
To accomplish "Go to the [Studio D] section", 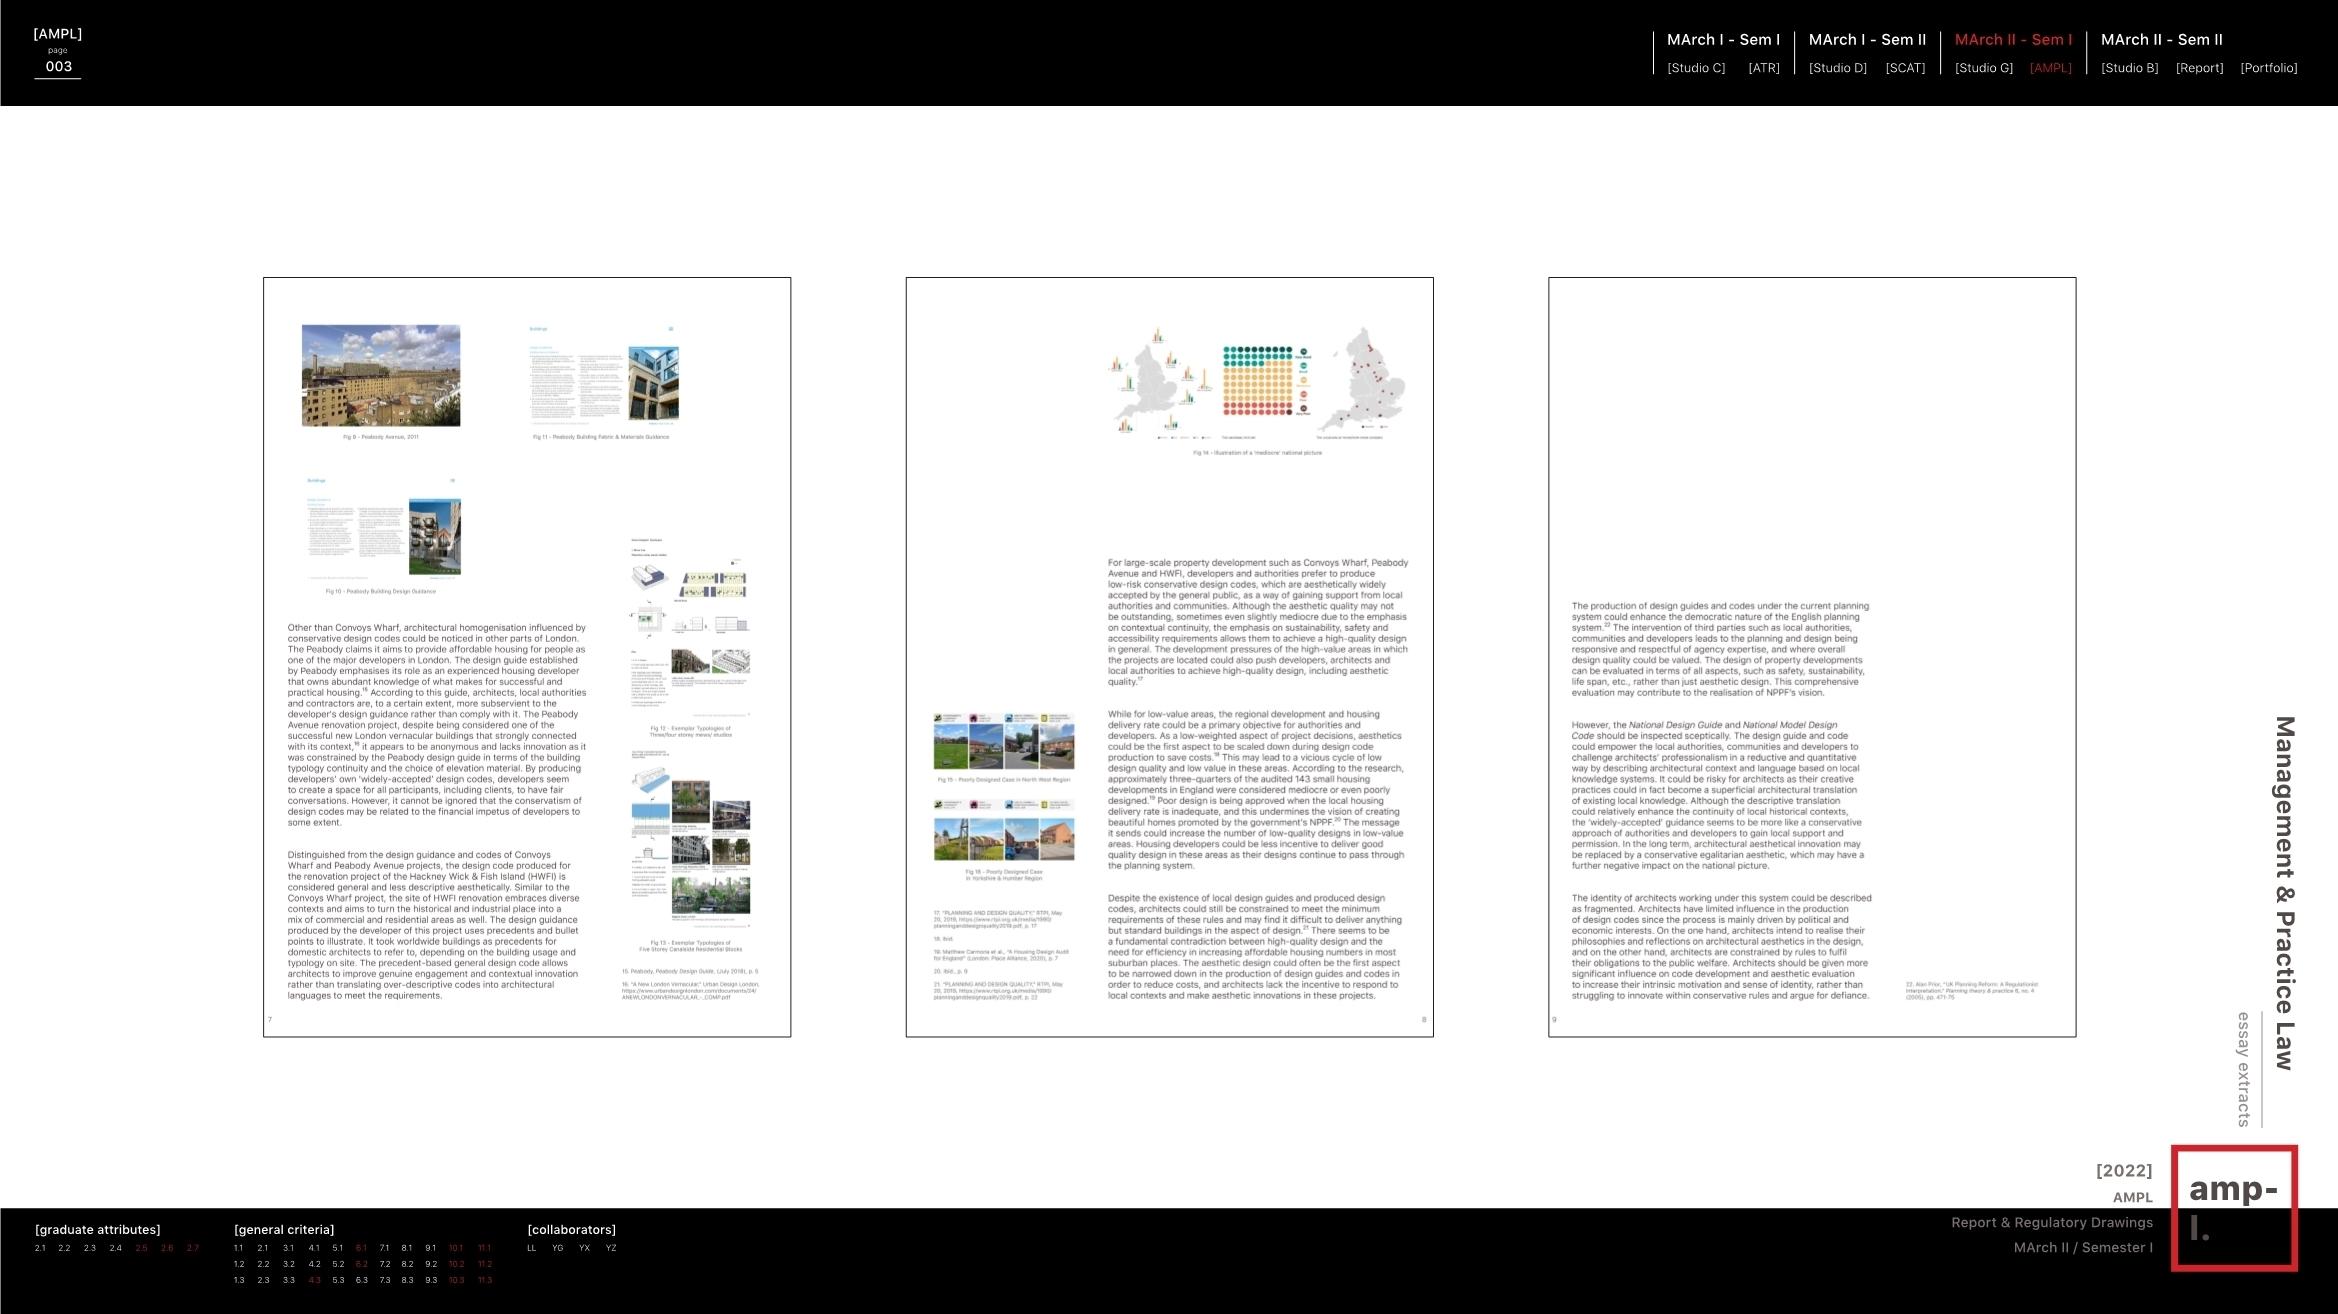I will pyautogui.click(x=1837, y=68).
